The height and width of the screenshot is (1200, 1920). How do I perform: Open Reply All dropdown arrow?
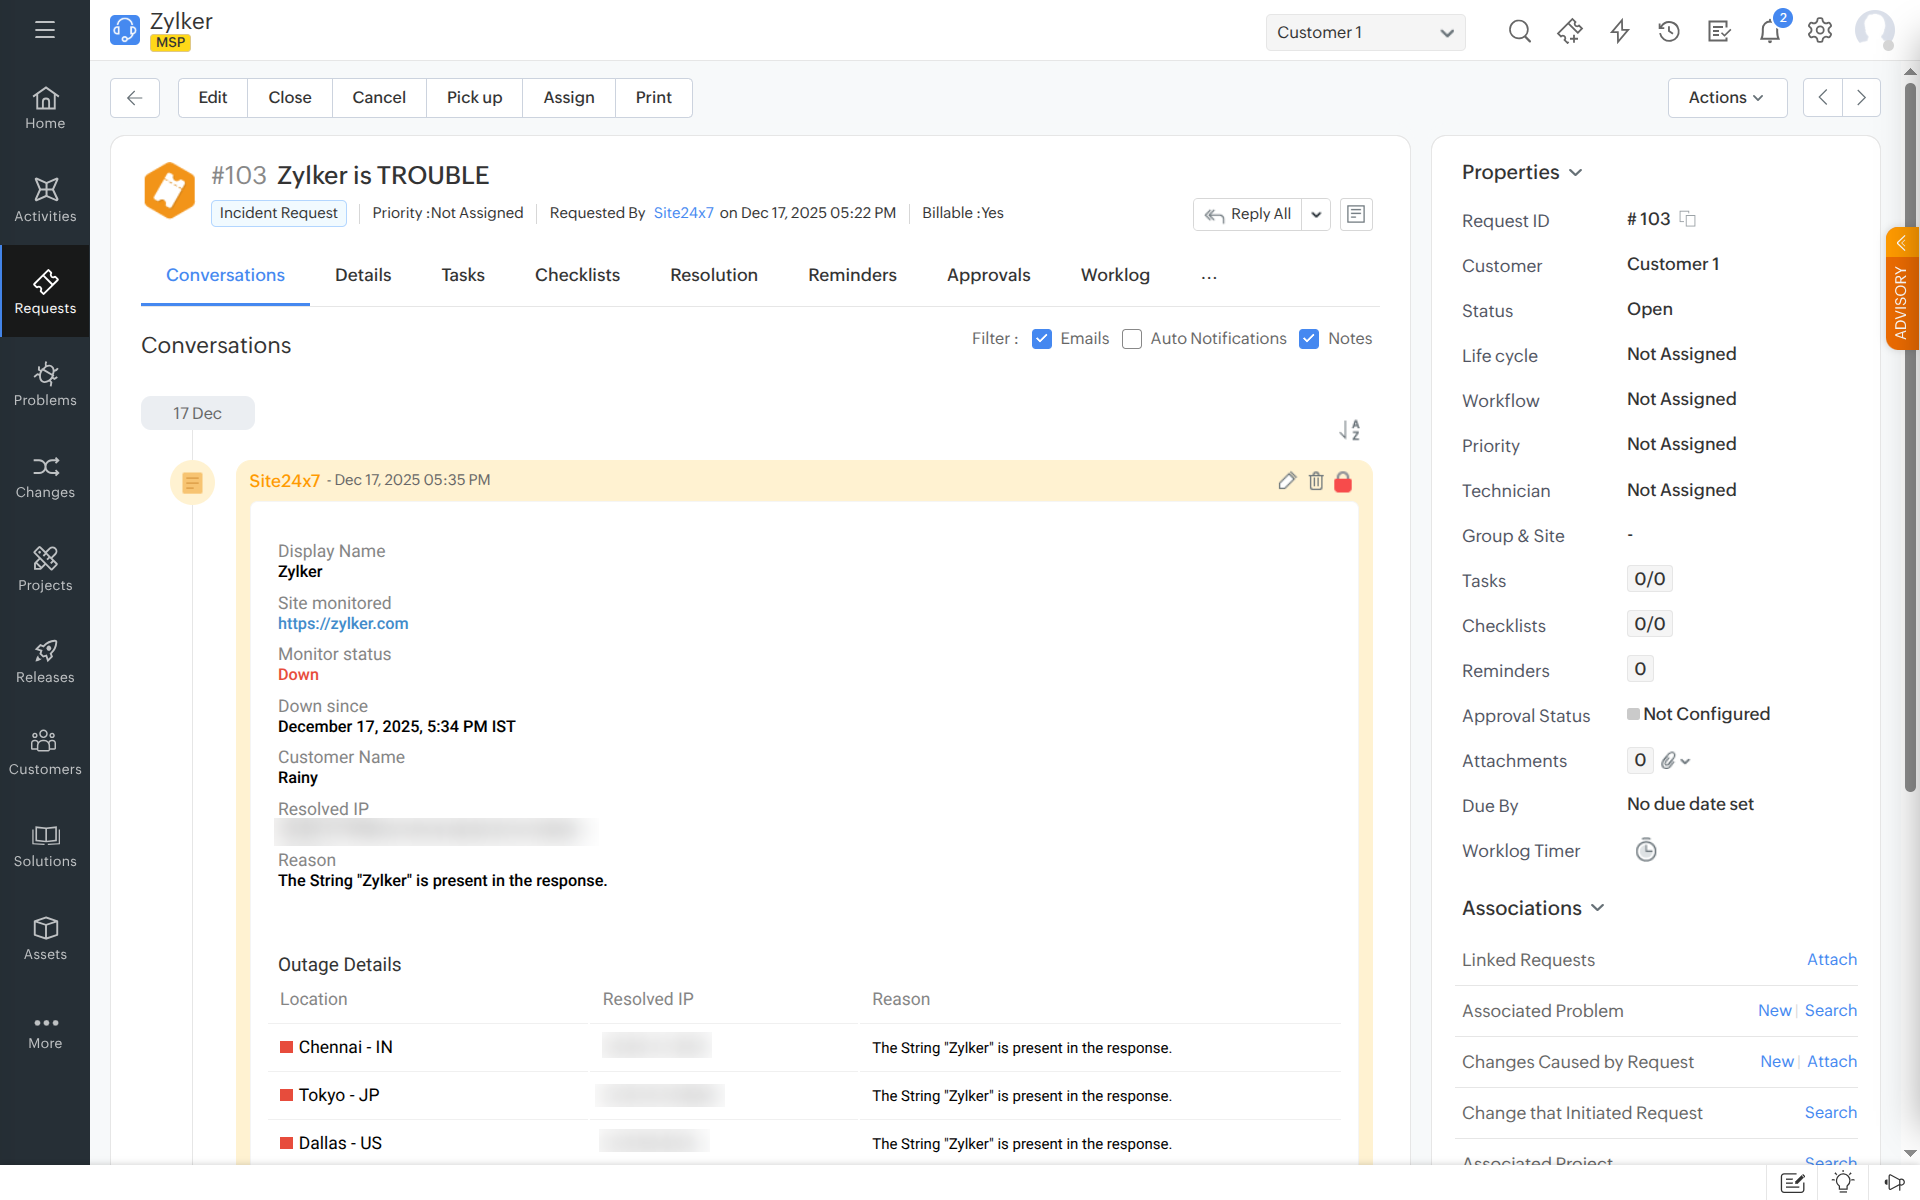pos(1316,214)
